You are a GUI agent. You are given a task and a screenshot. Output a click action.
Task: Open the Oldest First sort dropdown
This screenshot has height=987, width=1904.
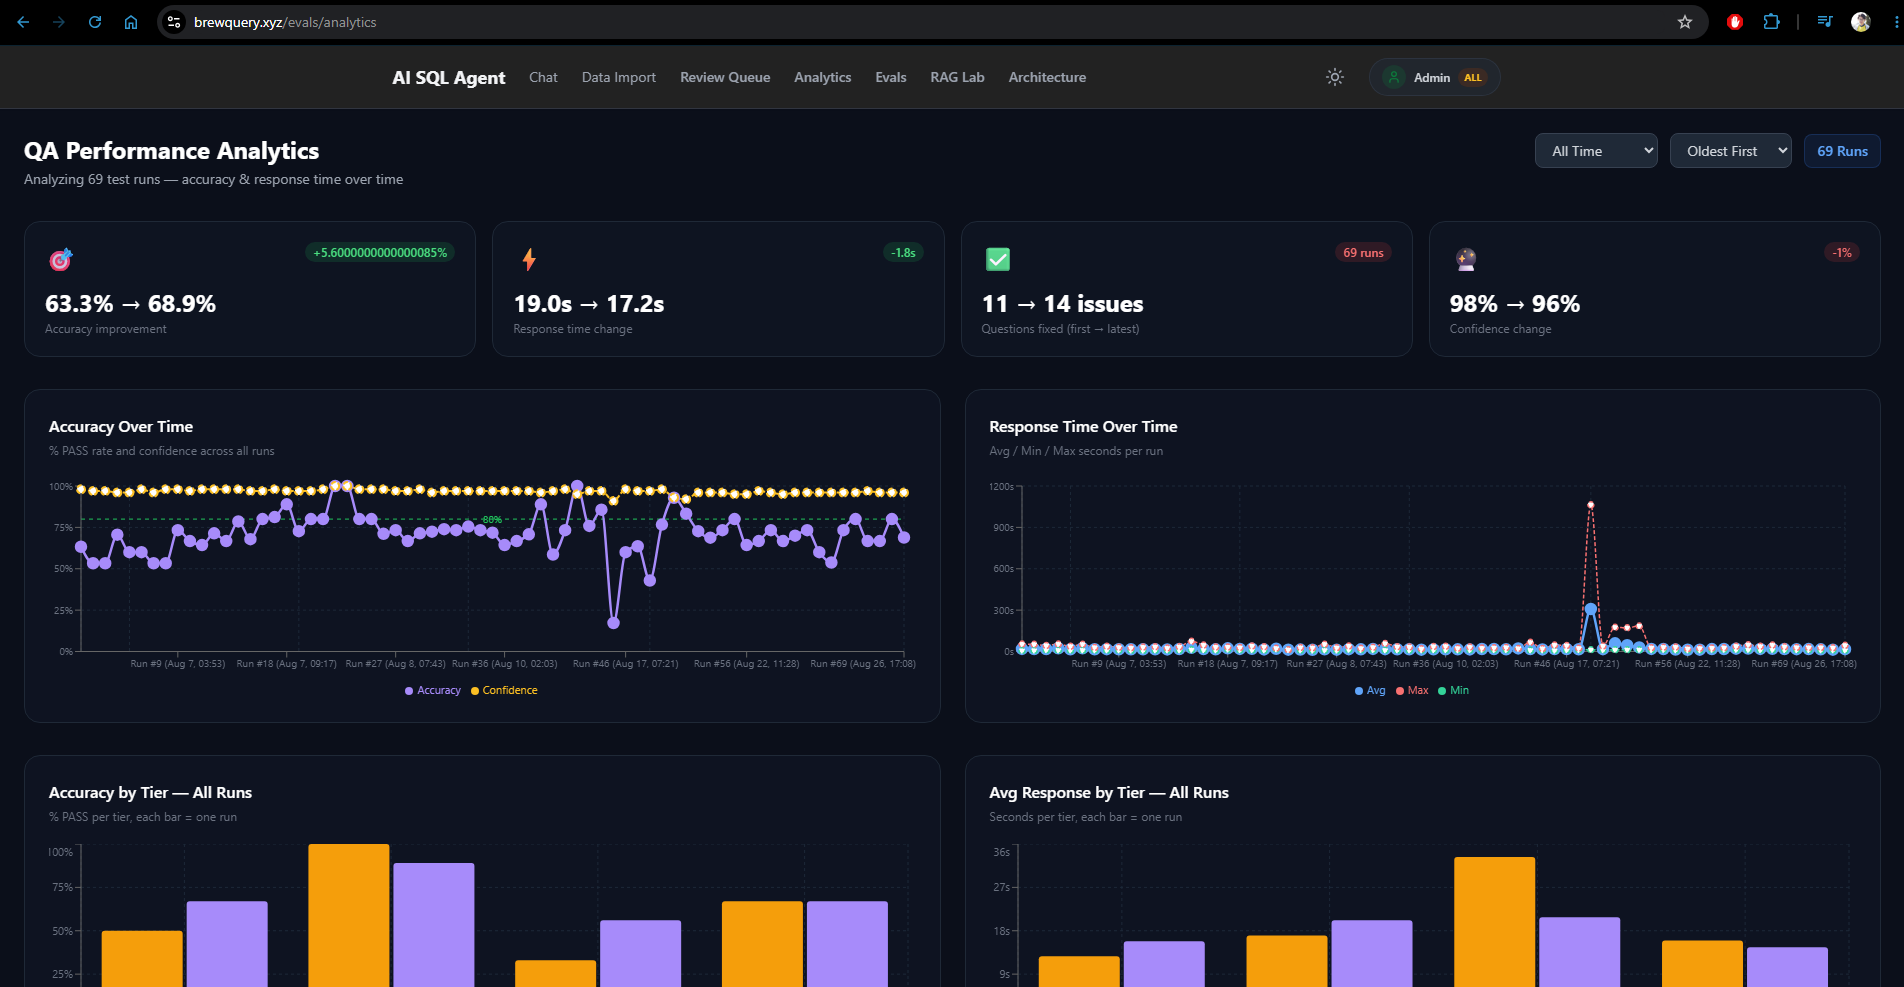(x=1731, y=151)
